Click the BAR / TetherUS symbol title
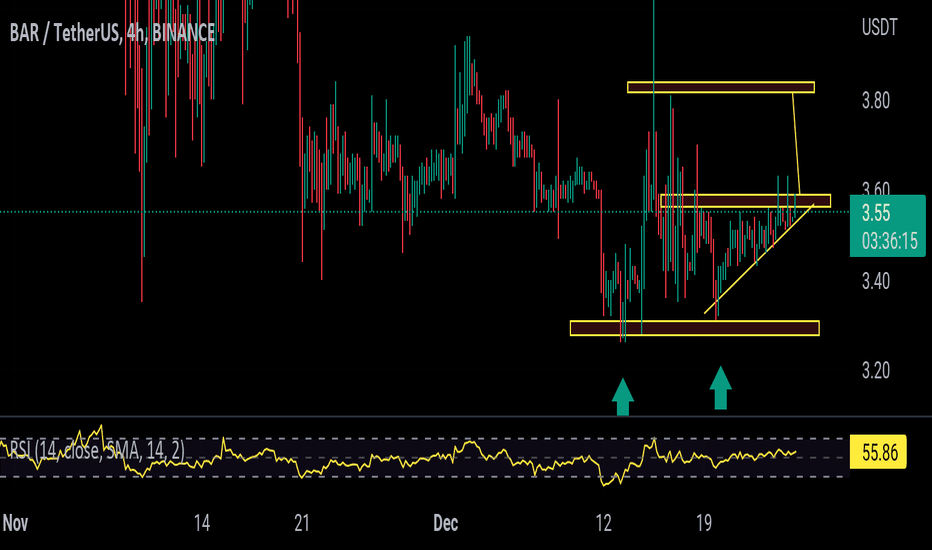Screen dimensions: 932x550 point(112,33)
